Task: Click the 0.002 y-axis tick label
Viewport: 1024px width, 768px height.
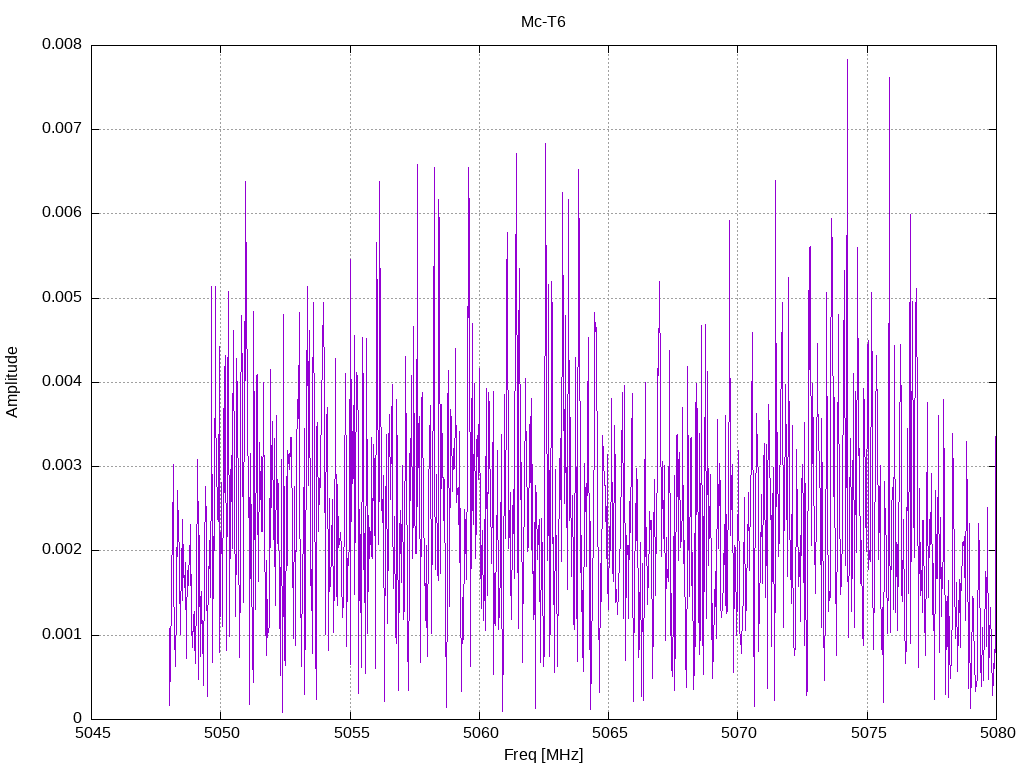Action: click(x=62, y=549)
